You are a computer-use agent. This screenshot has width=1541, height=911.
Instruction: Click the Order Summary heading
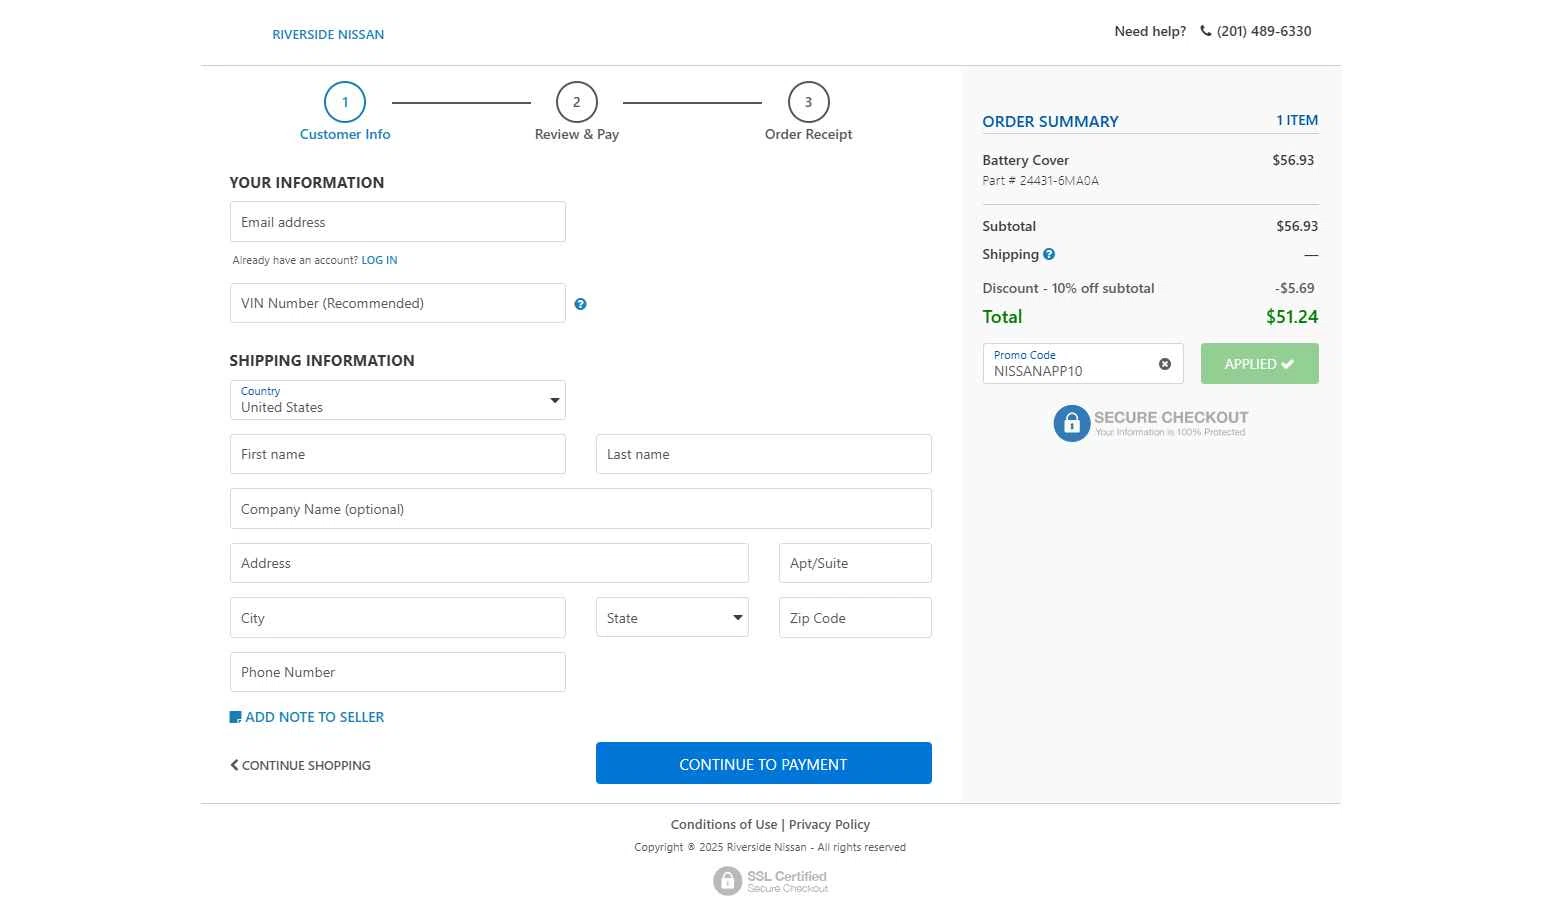1050,121
